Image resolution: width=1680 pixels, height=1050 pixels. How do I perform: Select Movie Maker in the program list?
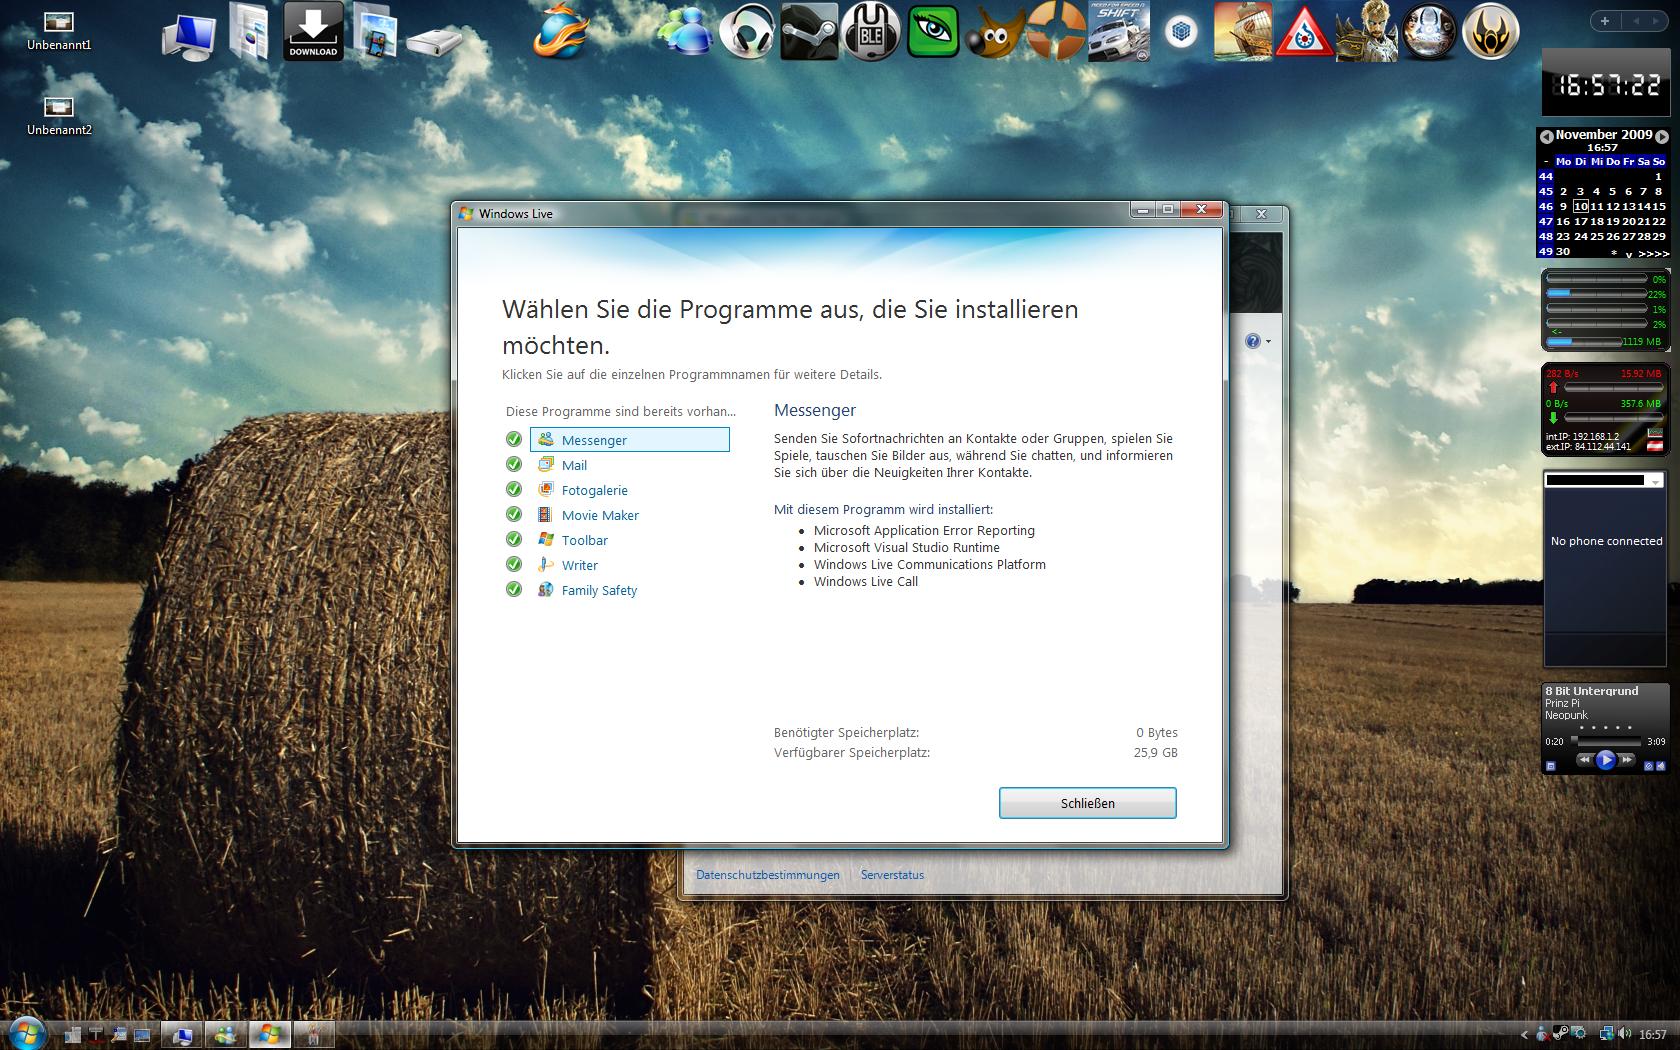[600, 515]
